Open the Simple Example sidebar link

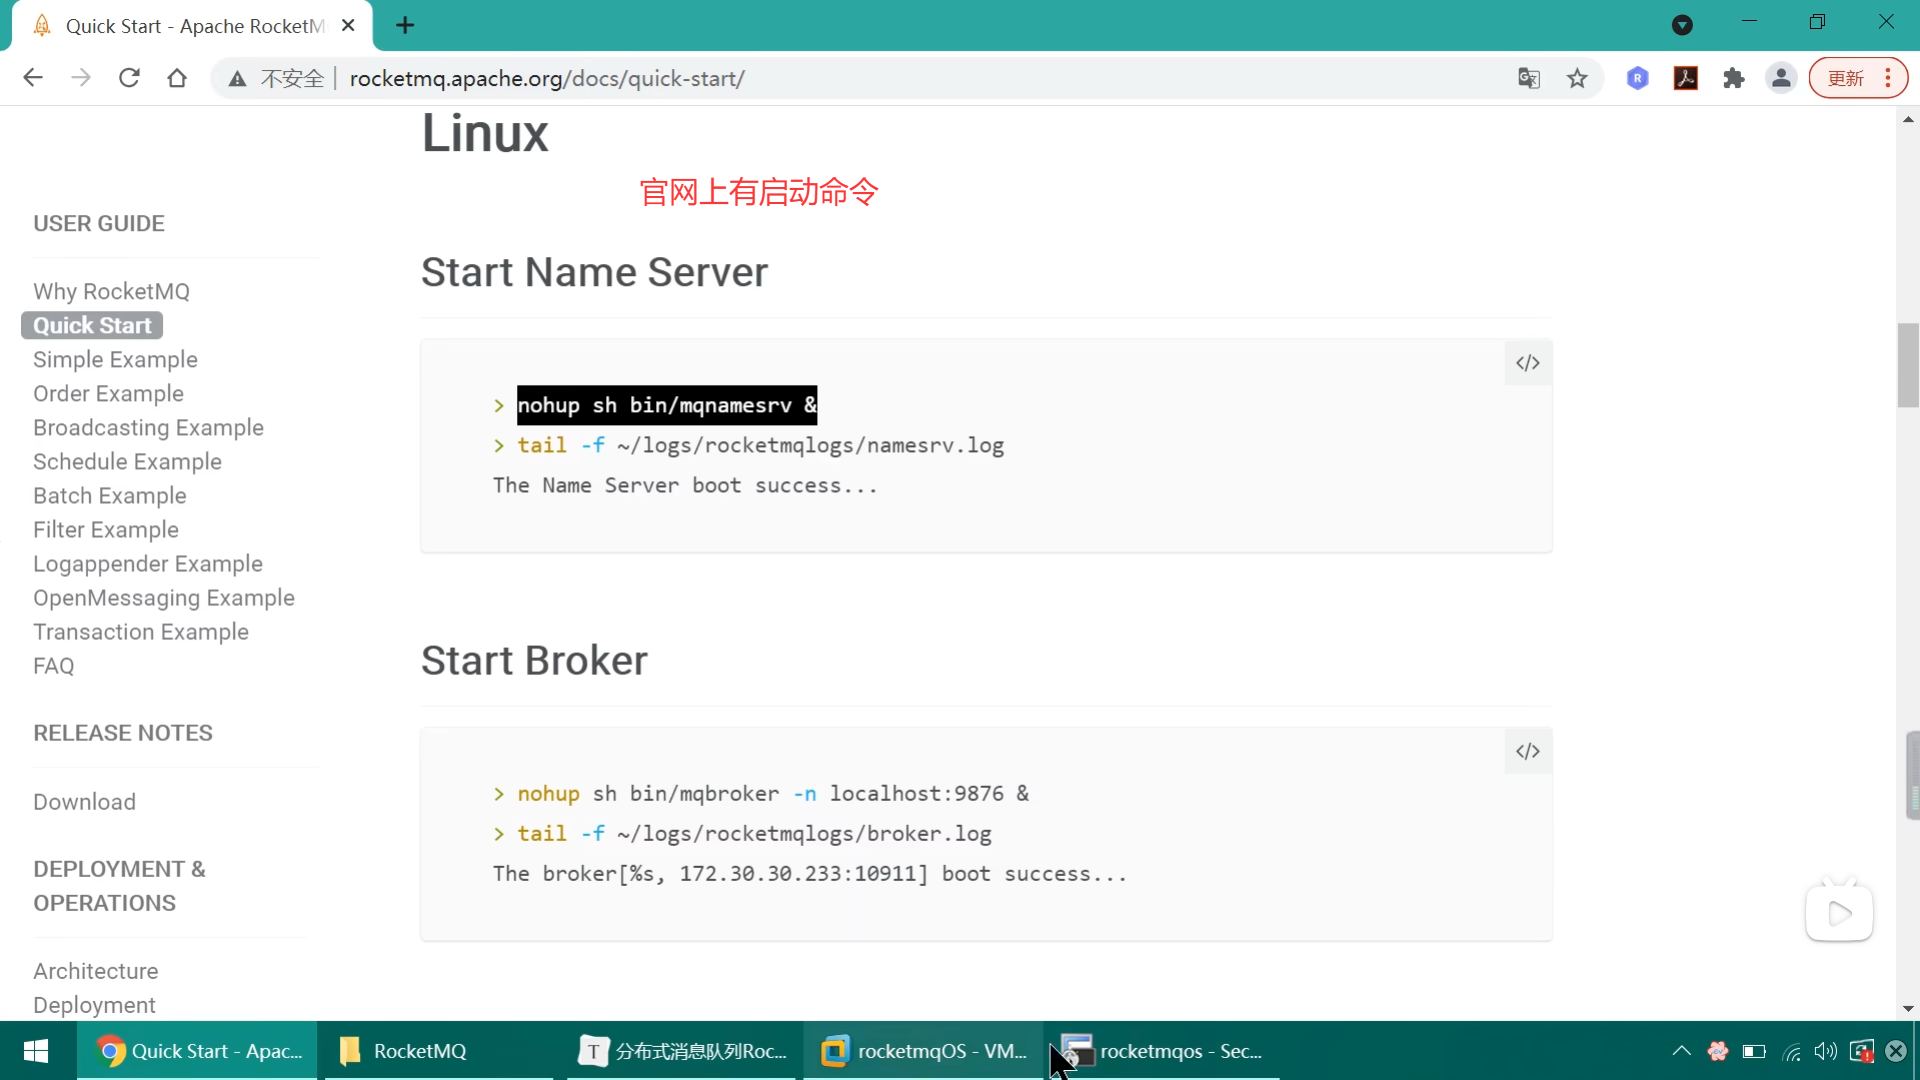(x=115, y=359)
